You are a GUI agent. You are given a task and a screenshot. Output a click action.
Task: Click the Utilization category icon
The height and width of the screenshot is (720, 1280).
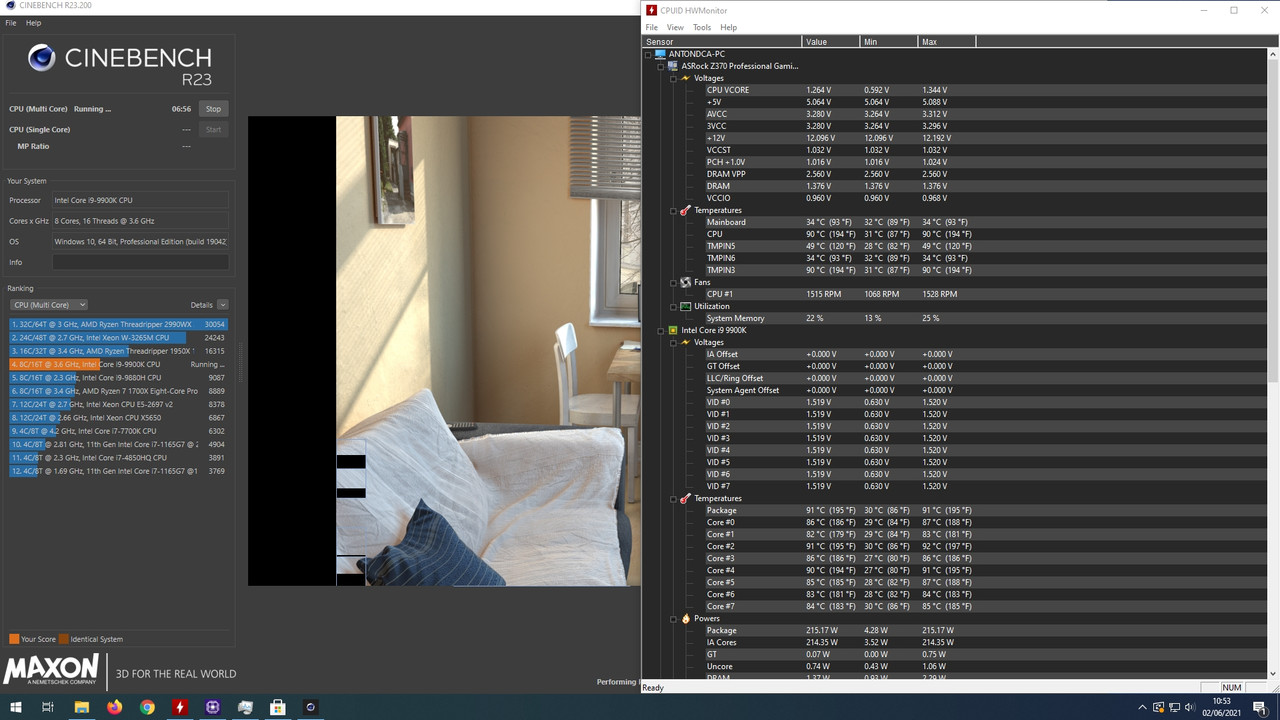[685, 306]
